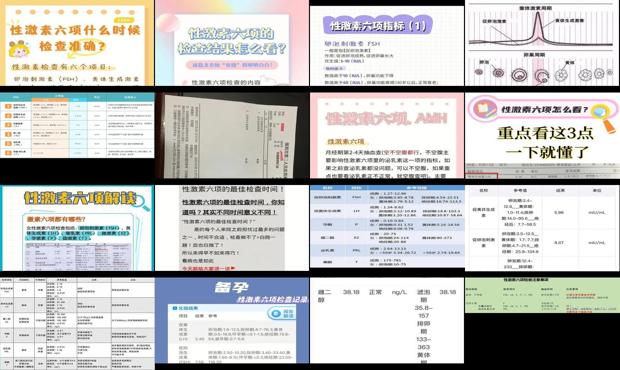Click the '检查准确?' title text
Image resolution: width=620 pixels, height=370 pixels.
73,46
